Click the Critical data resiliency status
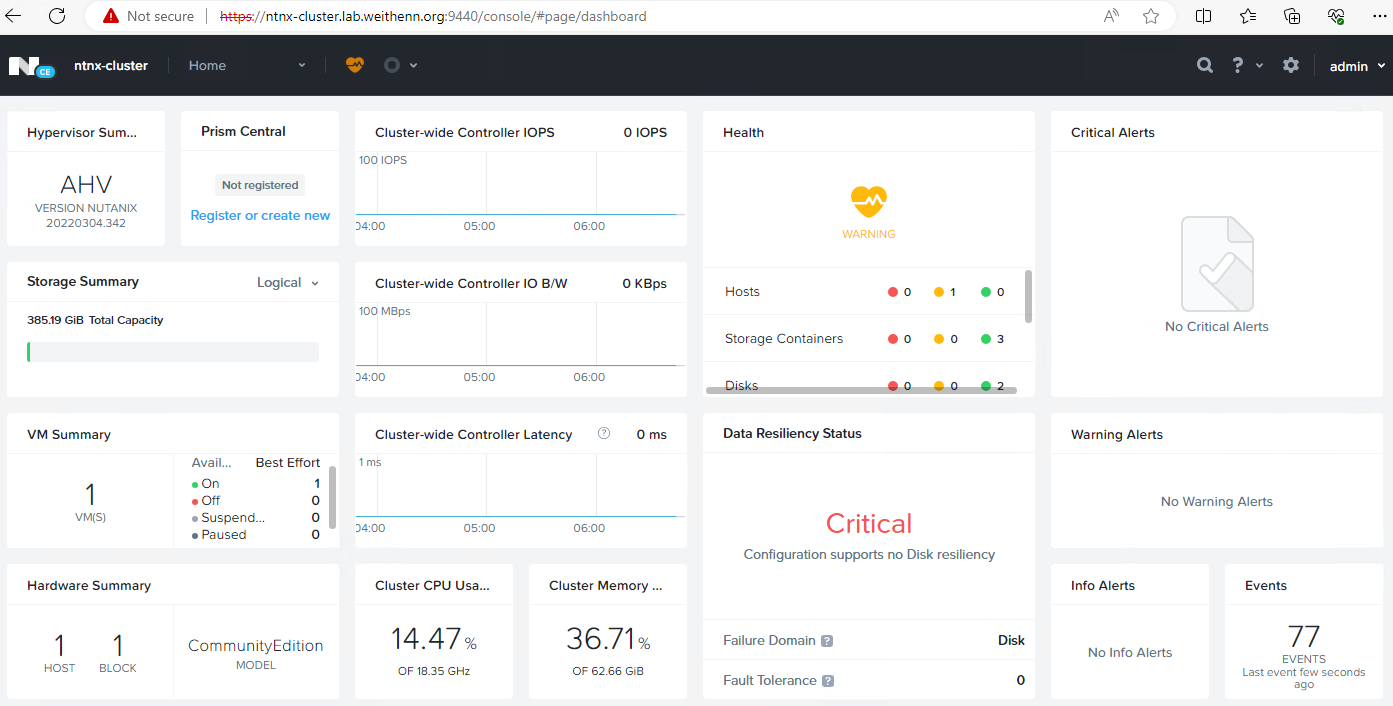The height and width of the screenshot is (706, 1393). pos(869,524)
